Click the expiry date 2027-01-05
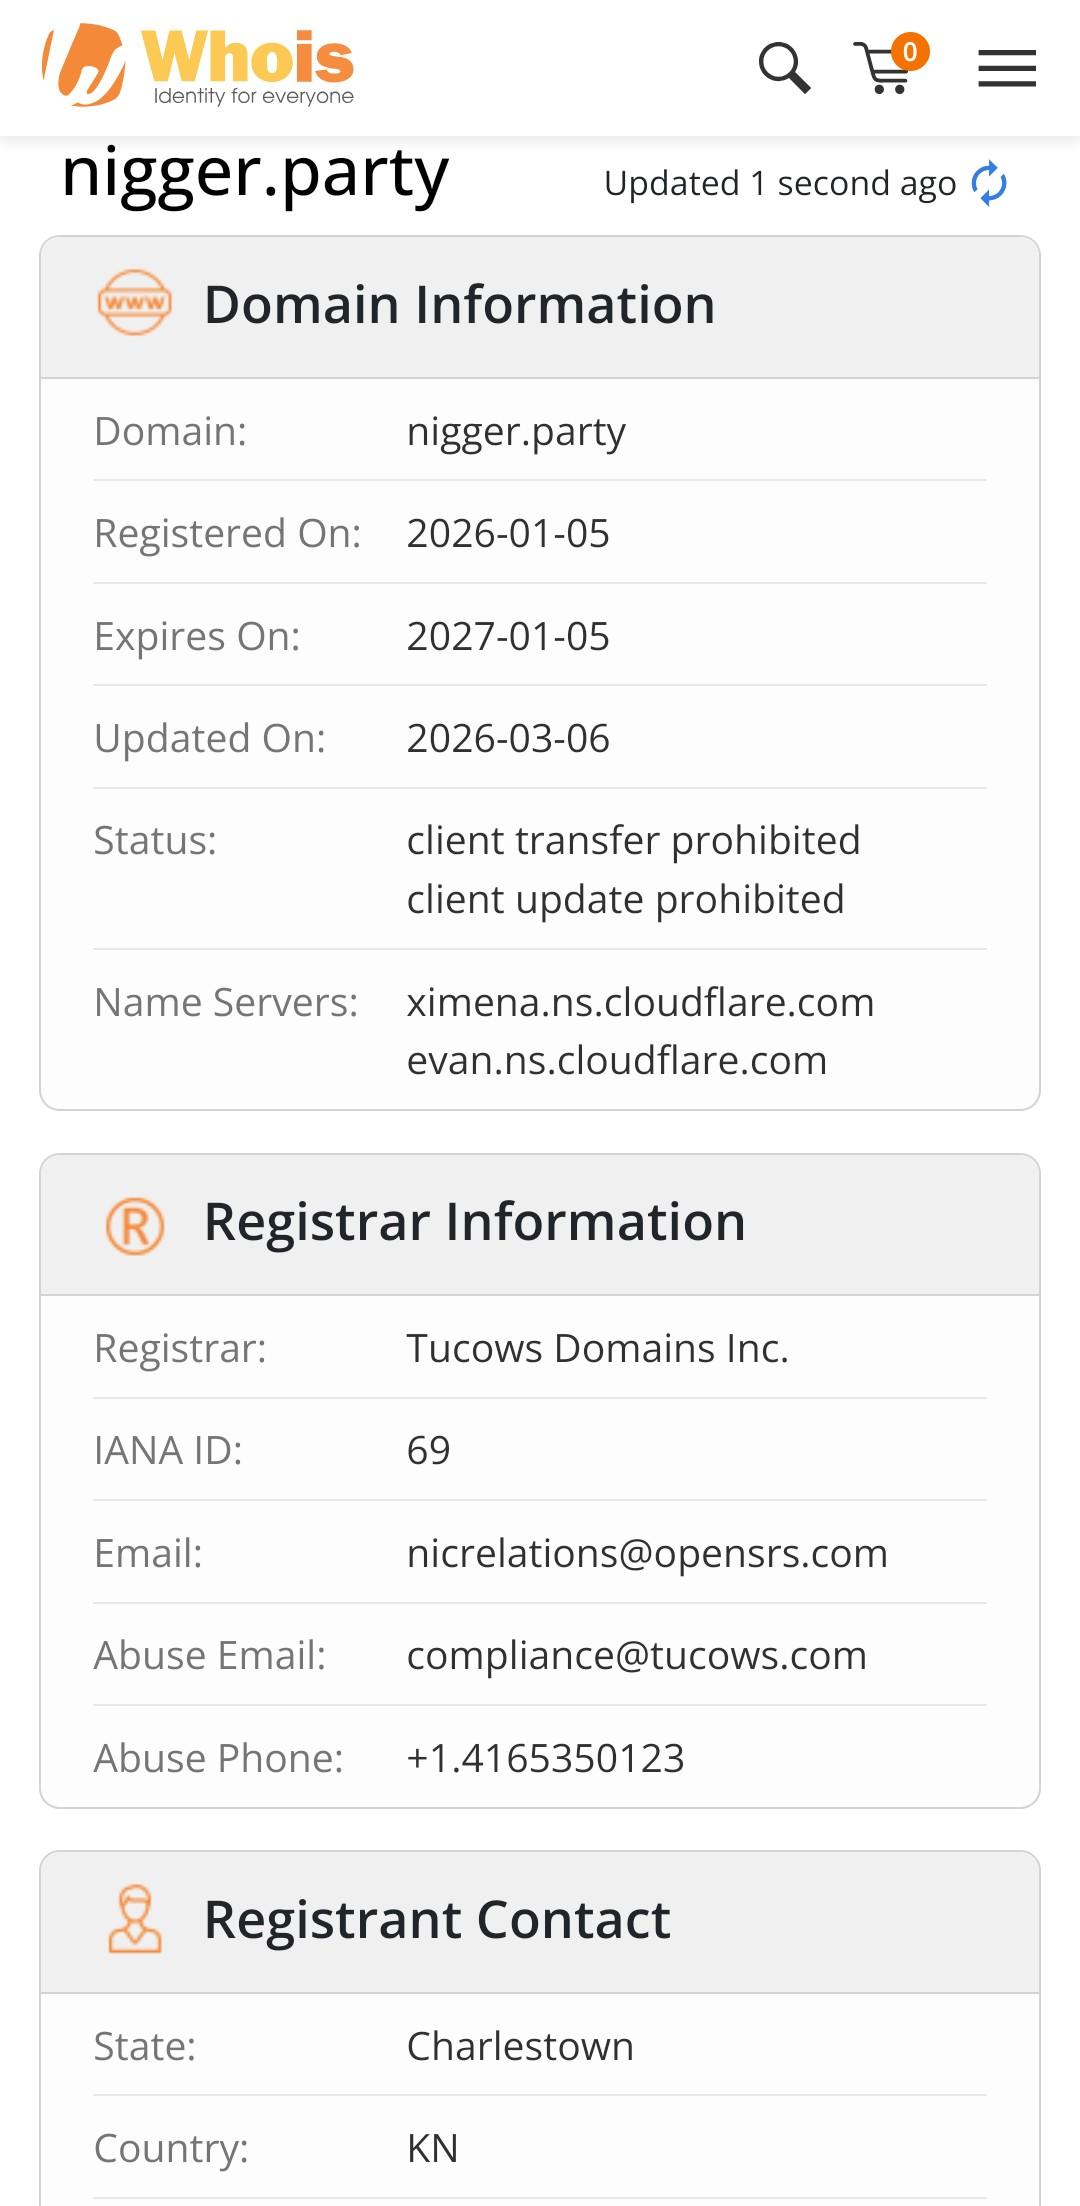 coord(508,636)
